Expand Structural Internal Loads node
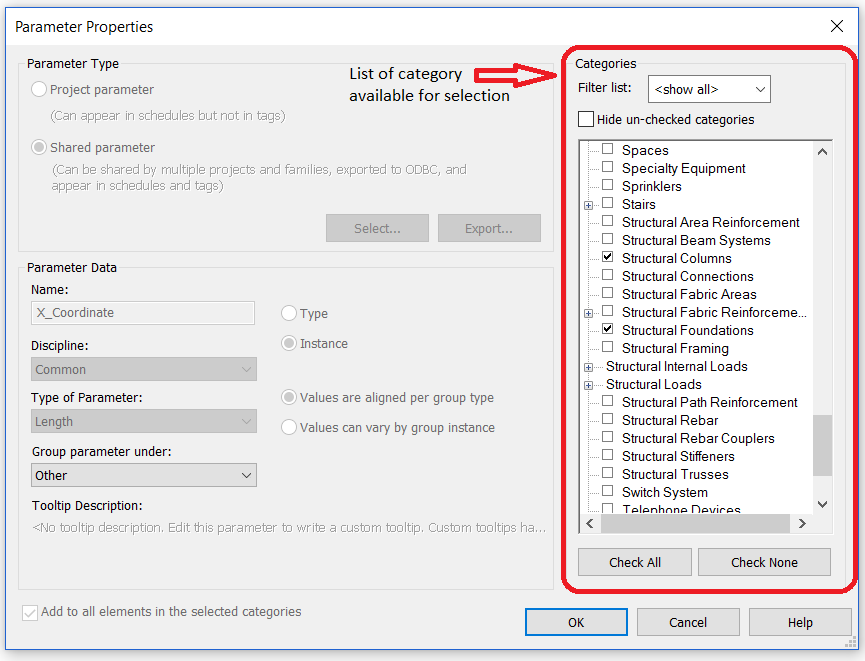Viewport: 865px width, 661px height. [589, 367]
